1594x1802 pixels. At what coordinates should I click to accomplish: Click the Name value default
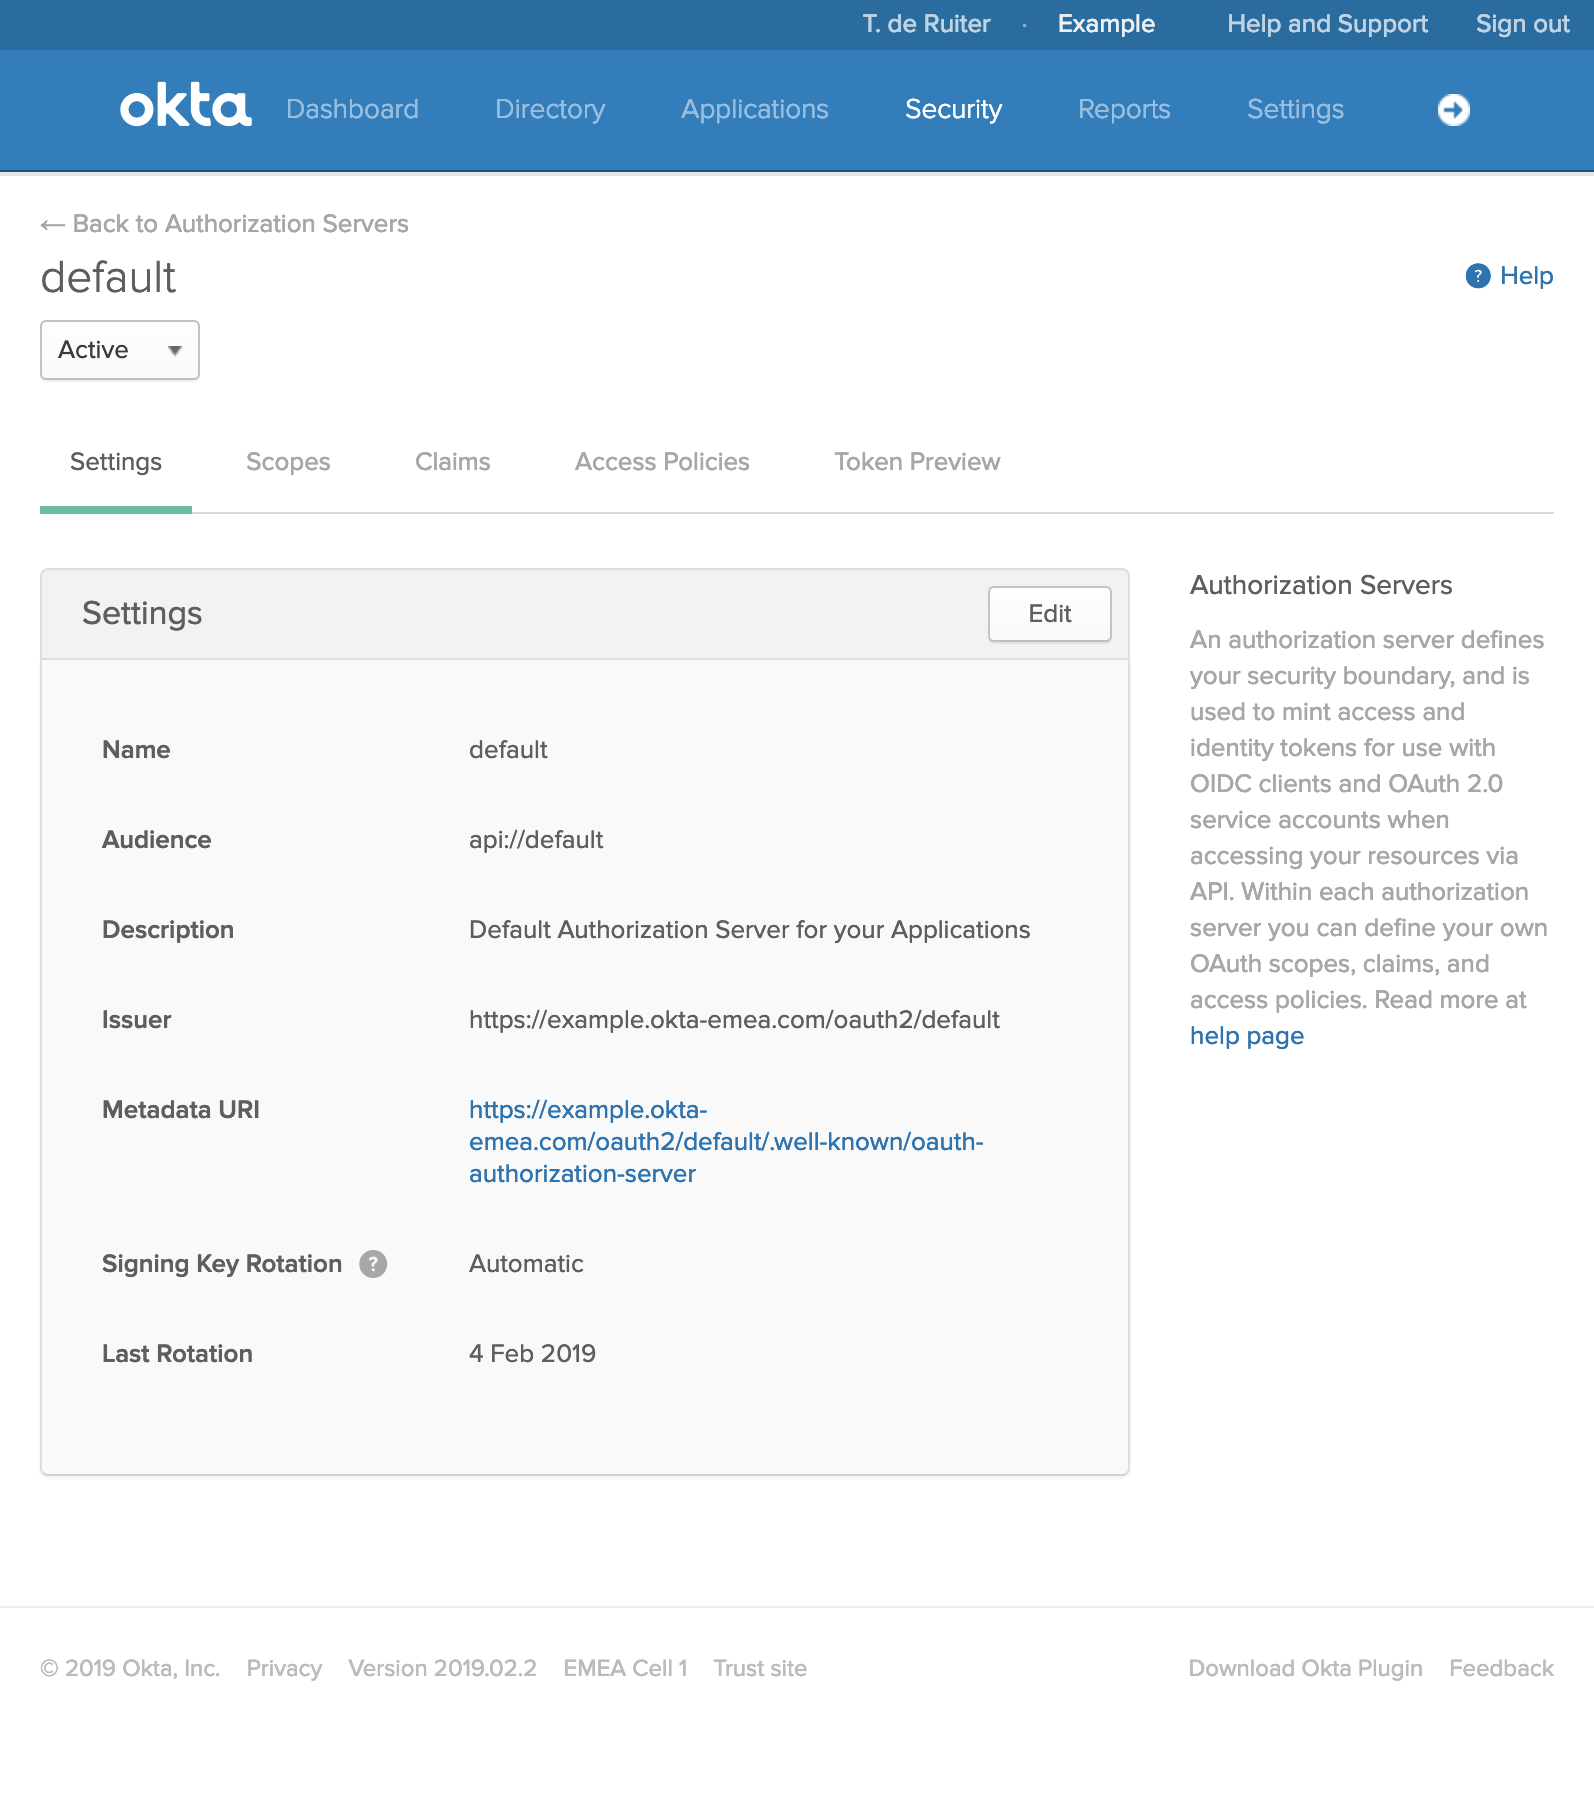(x=508, y=750)
